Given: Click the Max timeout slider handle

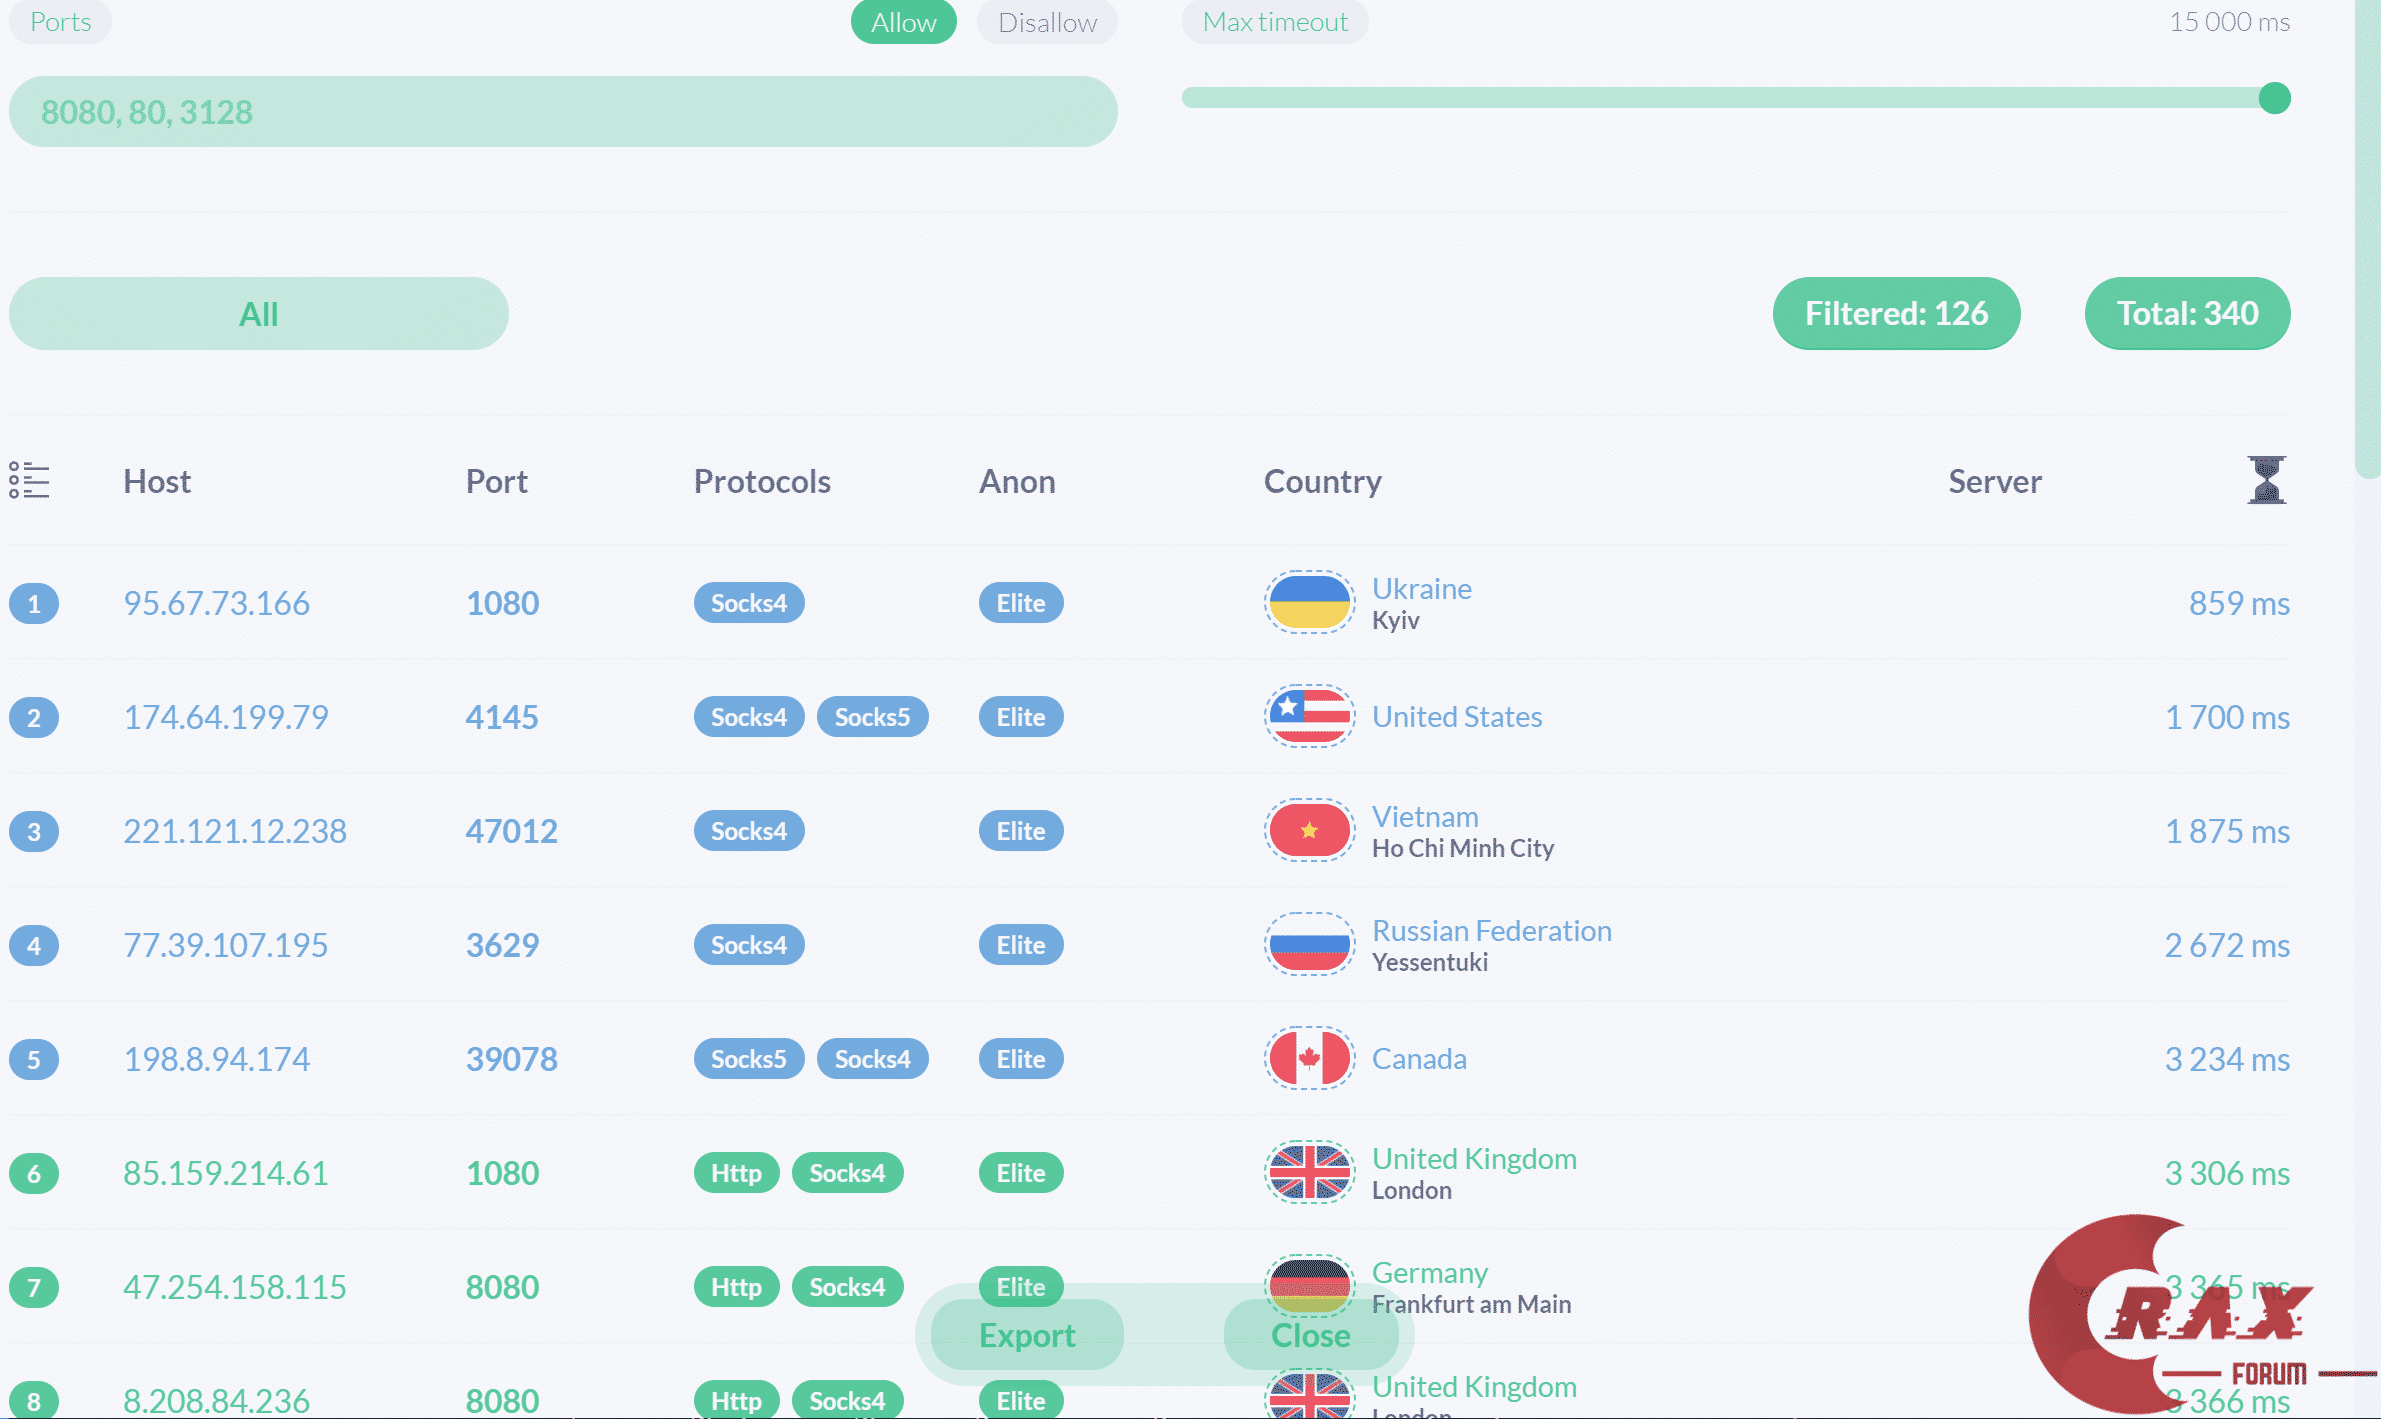Looking at the screenshot, I should point(2274,98).
